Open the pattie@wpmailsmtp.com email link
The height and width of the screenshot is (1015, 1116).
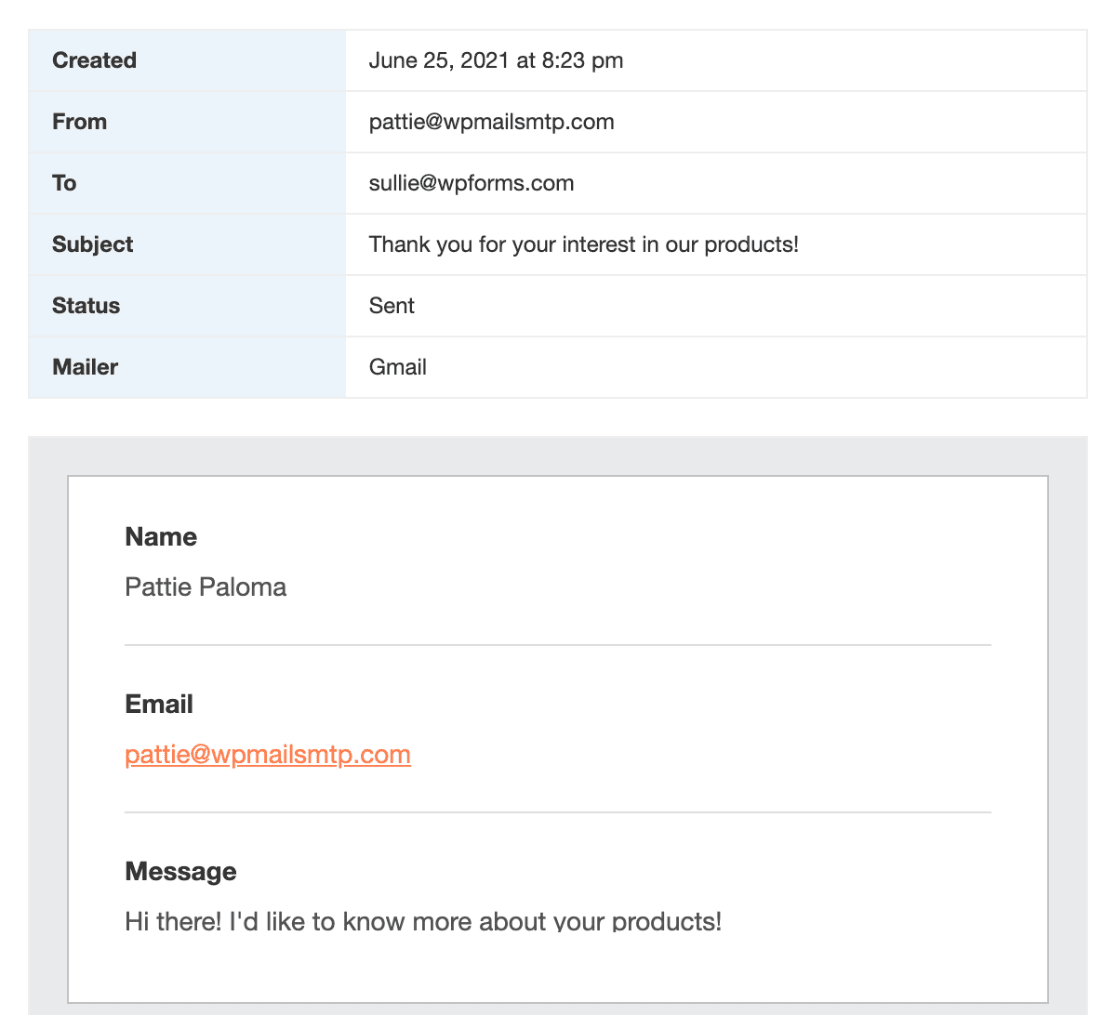pyautogui.click(x=268, y=754)
